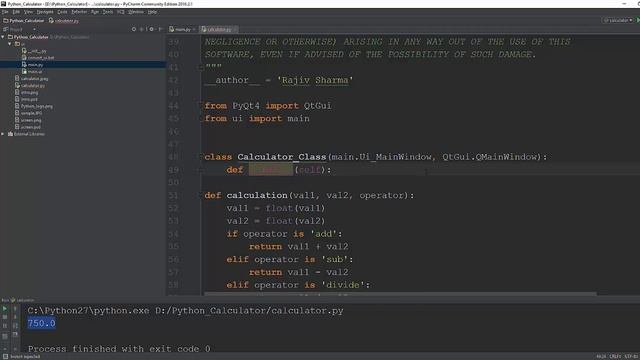Screen dimensions: 640x360
Task: Select intro.psd in project tree
Action: 27,99
